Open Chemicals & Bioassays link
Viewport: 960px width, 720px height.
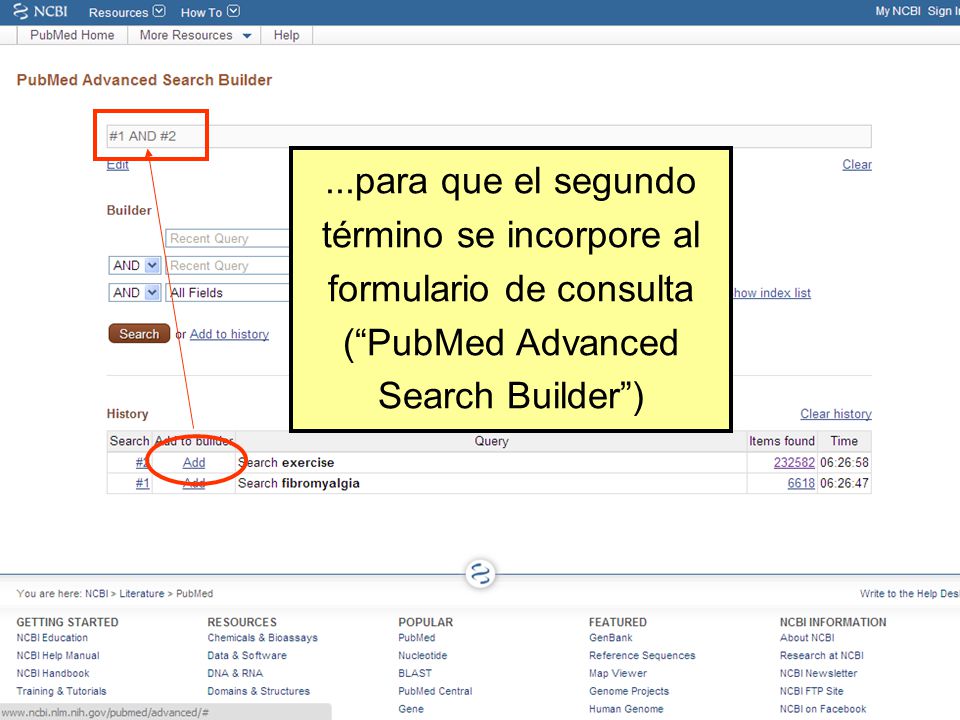pyautogui.click(x=262, y=637)
